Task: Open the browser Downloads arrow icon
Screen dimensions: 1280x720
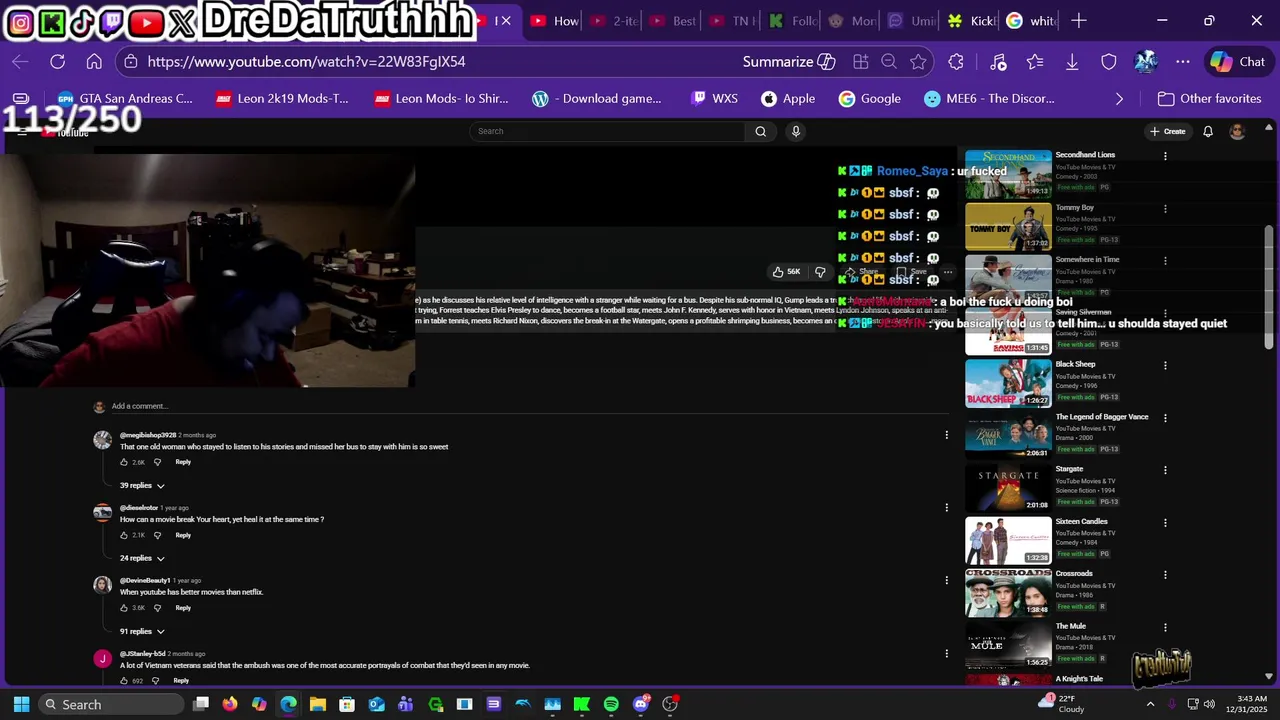Action: tap(1072, 62)
